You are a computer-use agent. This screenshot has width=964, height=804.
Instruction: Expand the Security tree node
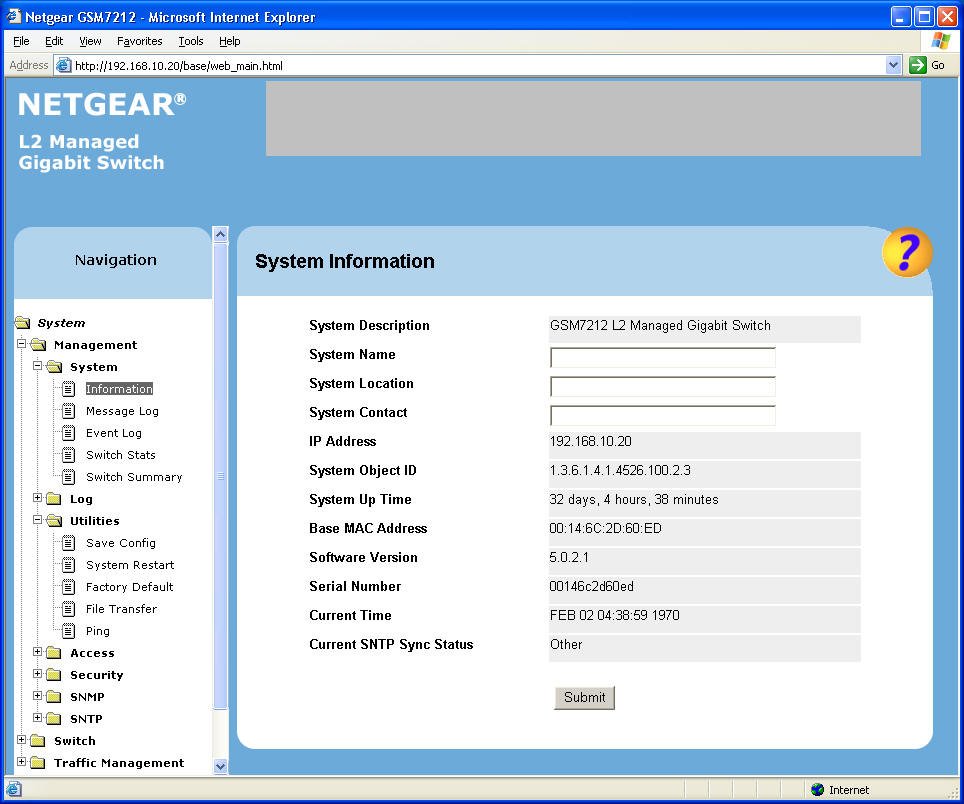tap(38, 674)
